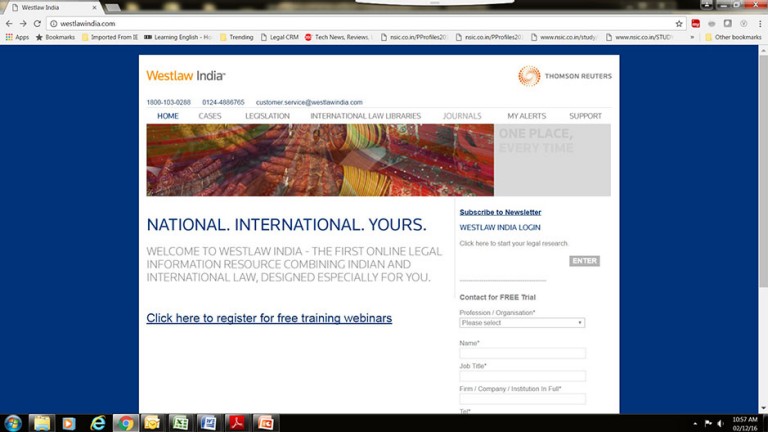Open INTERNATIONAL LAW LIBRARIES tab
Screen dimensions: 768x432
pyautogui.click(x=365, y=116)
